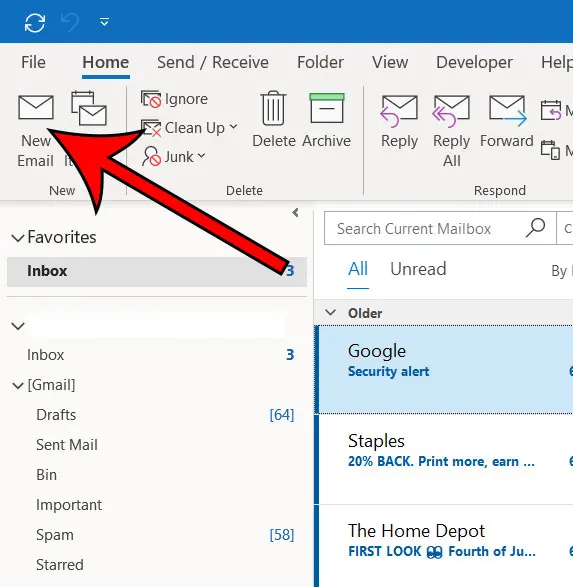Open the Folder ribbon tab

[x=320, y=62]
